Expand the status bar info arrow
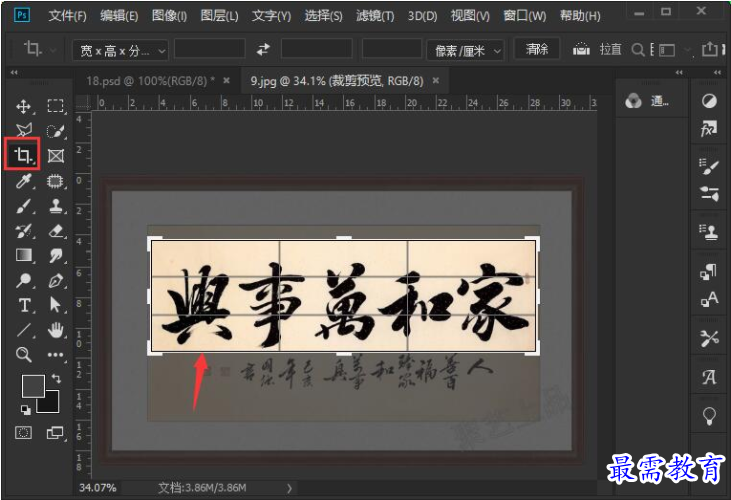 pyautogui.click(x=290, y=488)
